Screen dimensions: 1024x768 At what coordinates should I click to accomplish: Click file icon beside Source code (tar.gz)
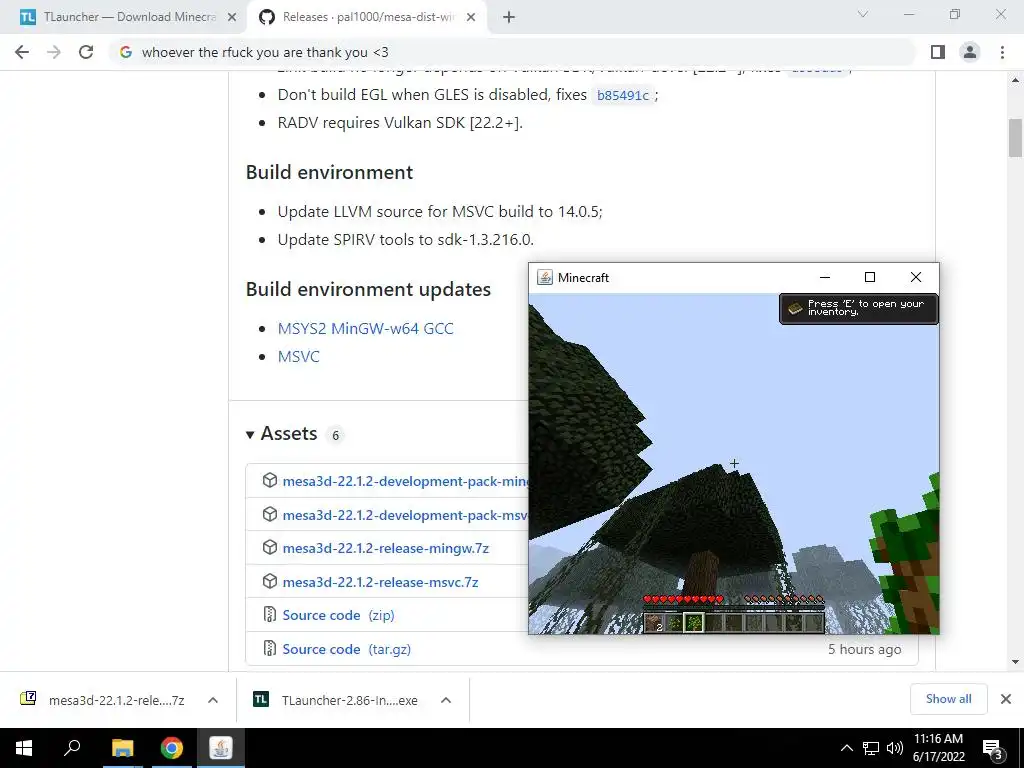pyautogui.click(x=270, y=648)
